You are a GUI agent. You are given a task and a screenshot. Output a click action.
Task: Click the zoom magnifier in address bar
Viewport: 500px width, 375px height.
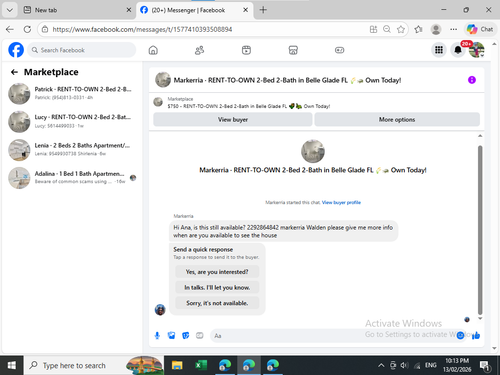click(x=387, y=29)
